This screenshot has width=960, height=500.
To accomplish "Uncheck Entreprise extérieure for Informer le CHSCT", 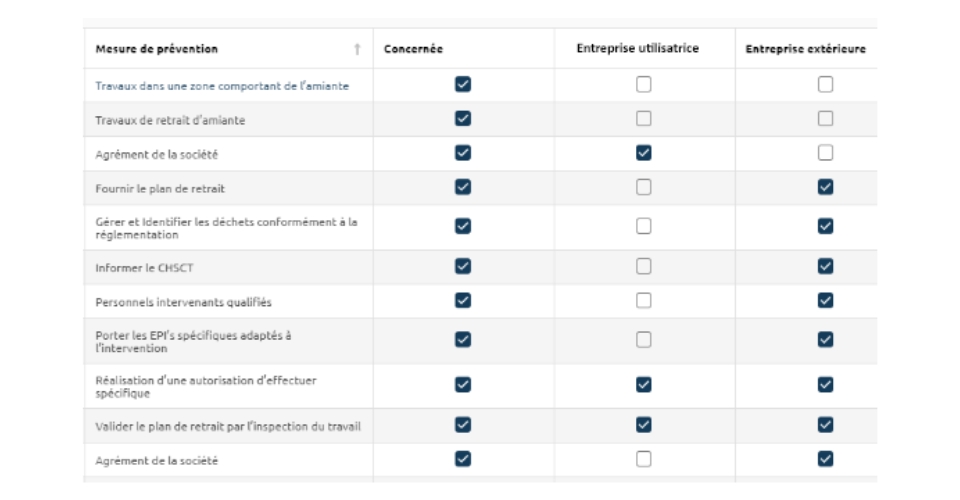I will (825, 266).
